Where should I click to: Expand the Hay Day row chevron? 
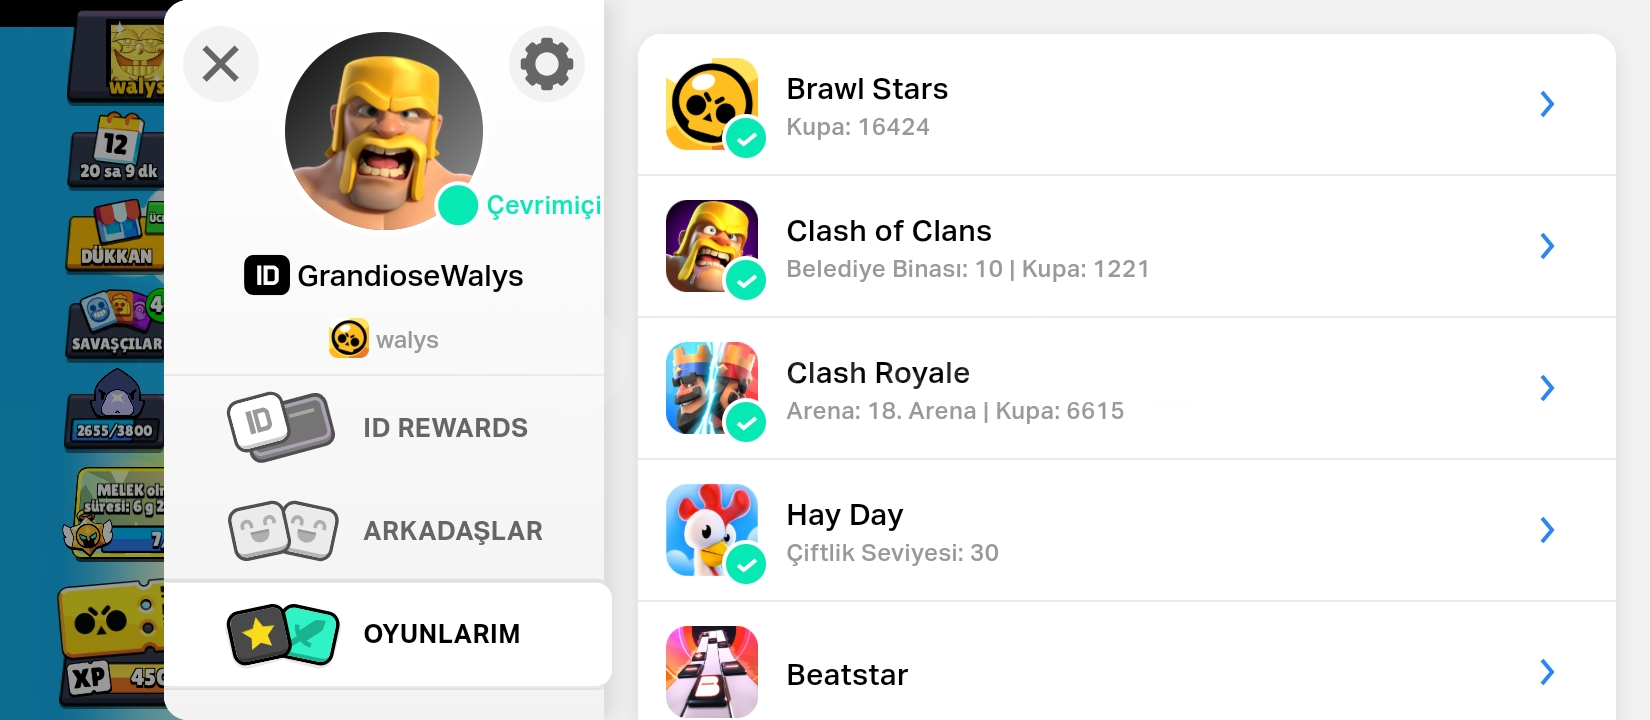click(x=1547, y=530)
